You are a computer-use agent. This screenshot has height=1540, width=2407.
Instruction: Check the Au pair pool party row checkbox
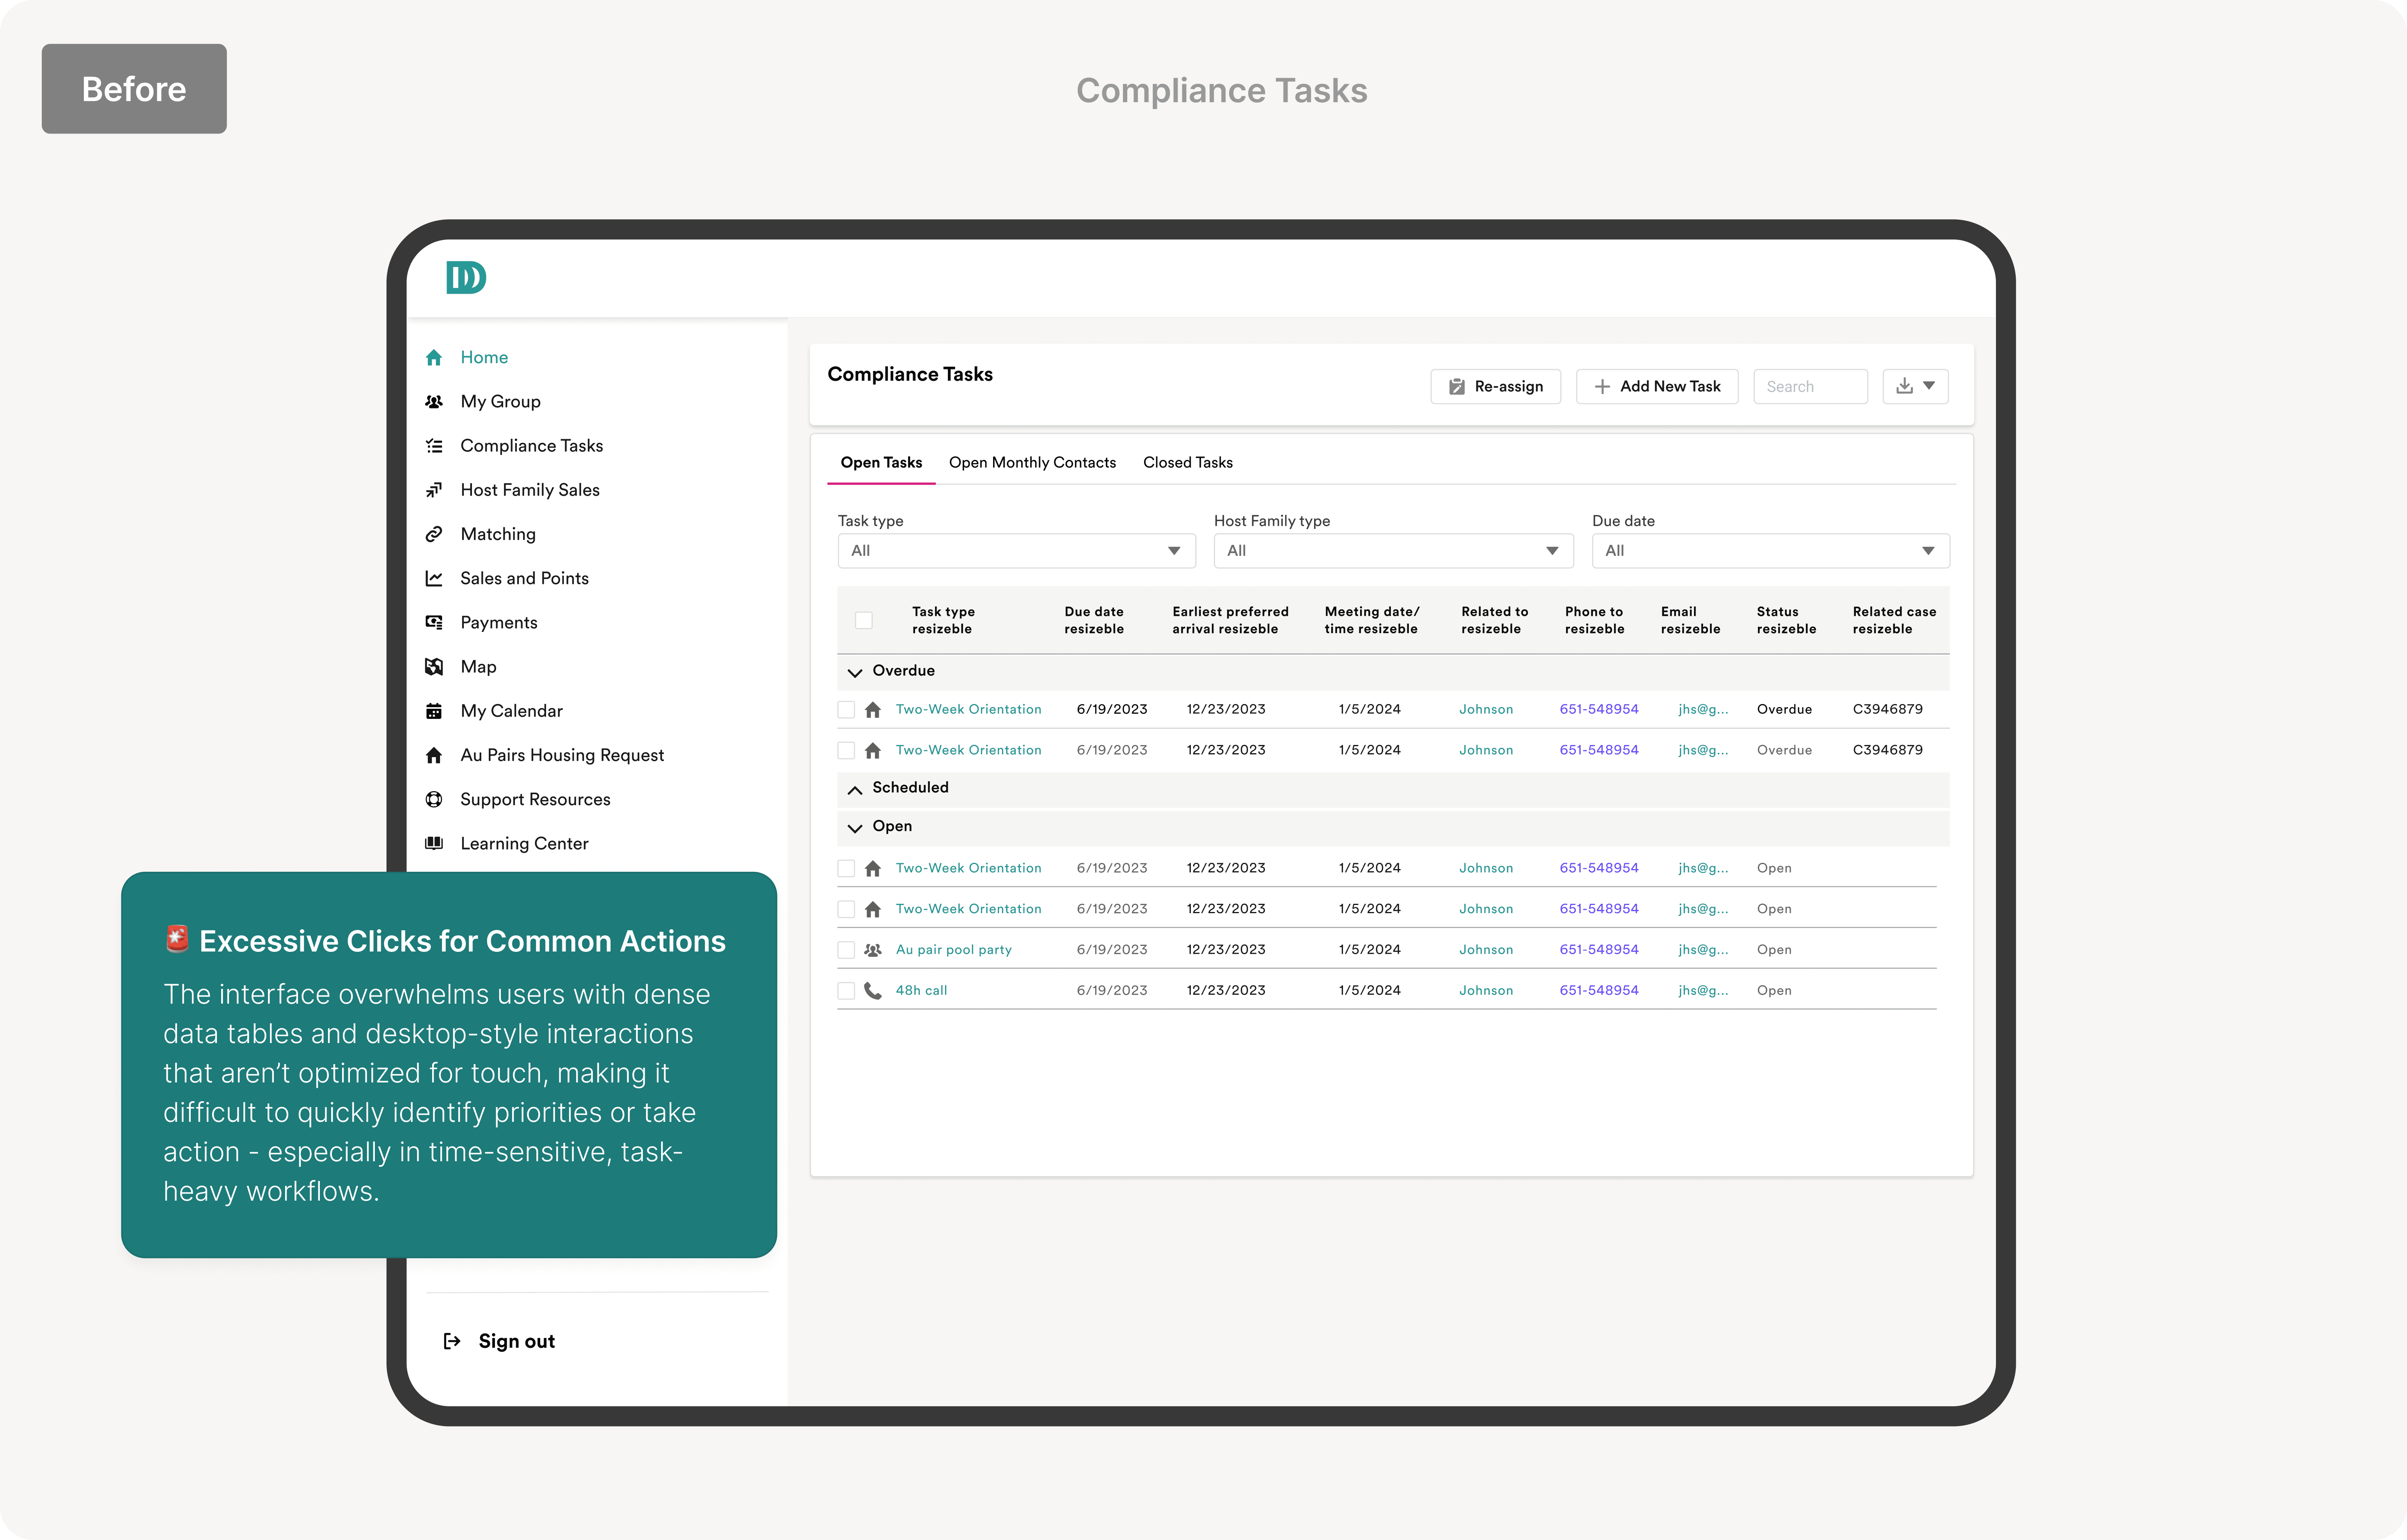pos(846,950)
